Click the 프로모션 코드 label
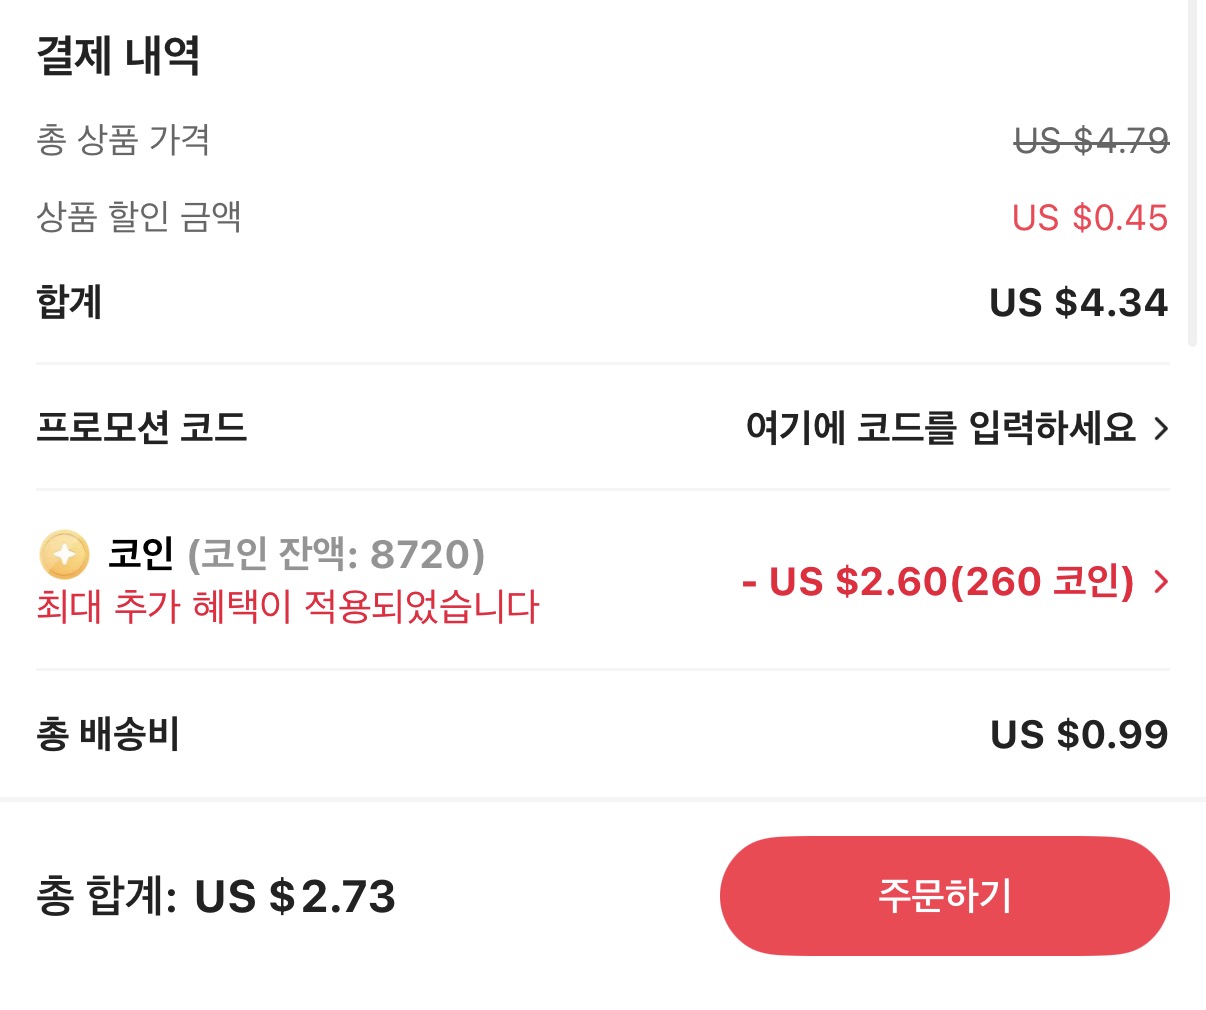The height and width of the screenshot is (1010, 1206). click(141, 428)
